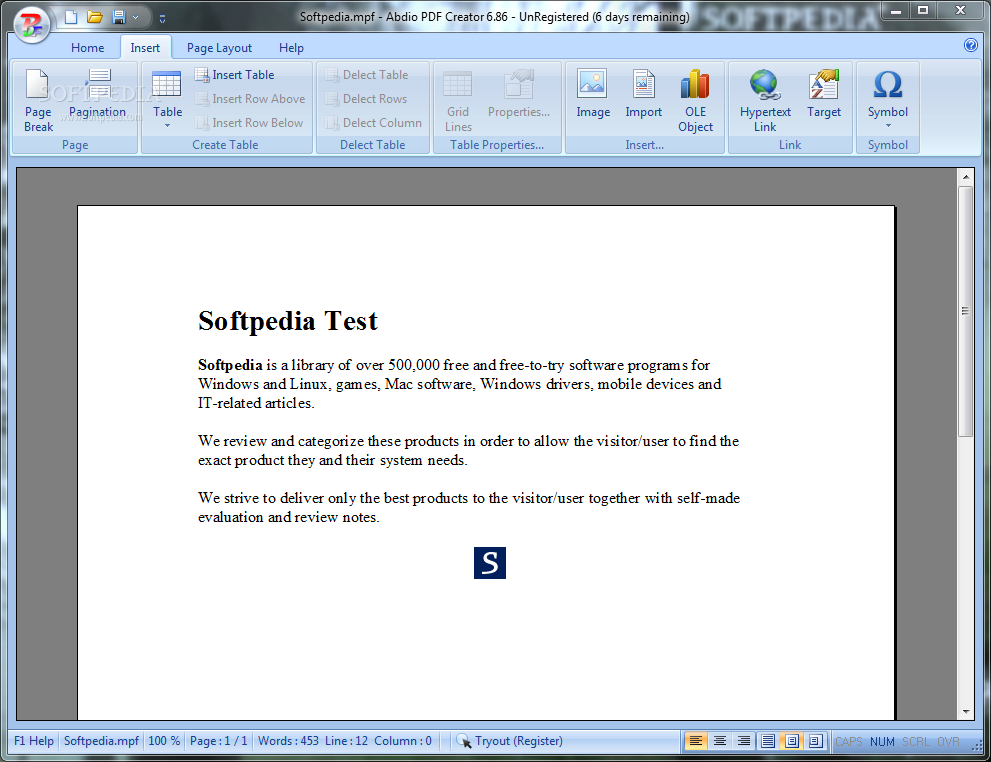The width and height of the screenshot is (991, 762).
Task: Toggle center alignment in status bar
Action: click(720, 741)
